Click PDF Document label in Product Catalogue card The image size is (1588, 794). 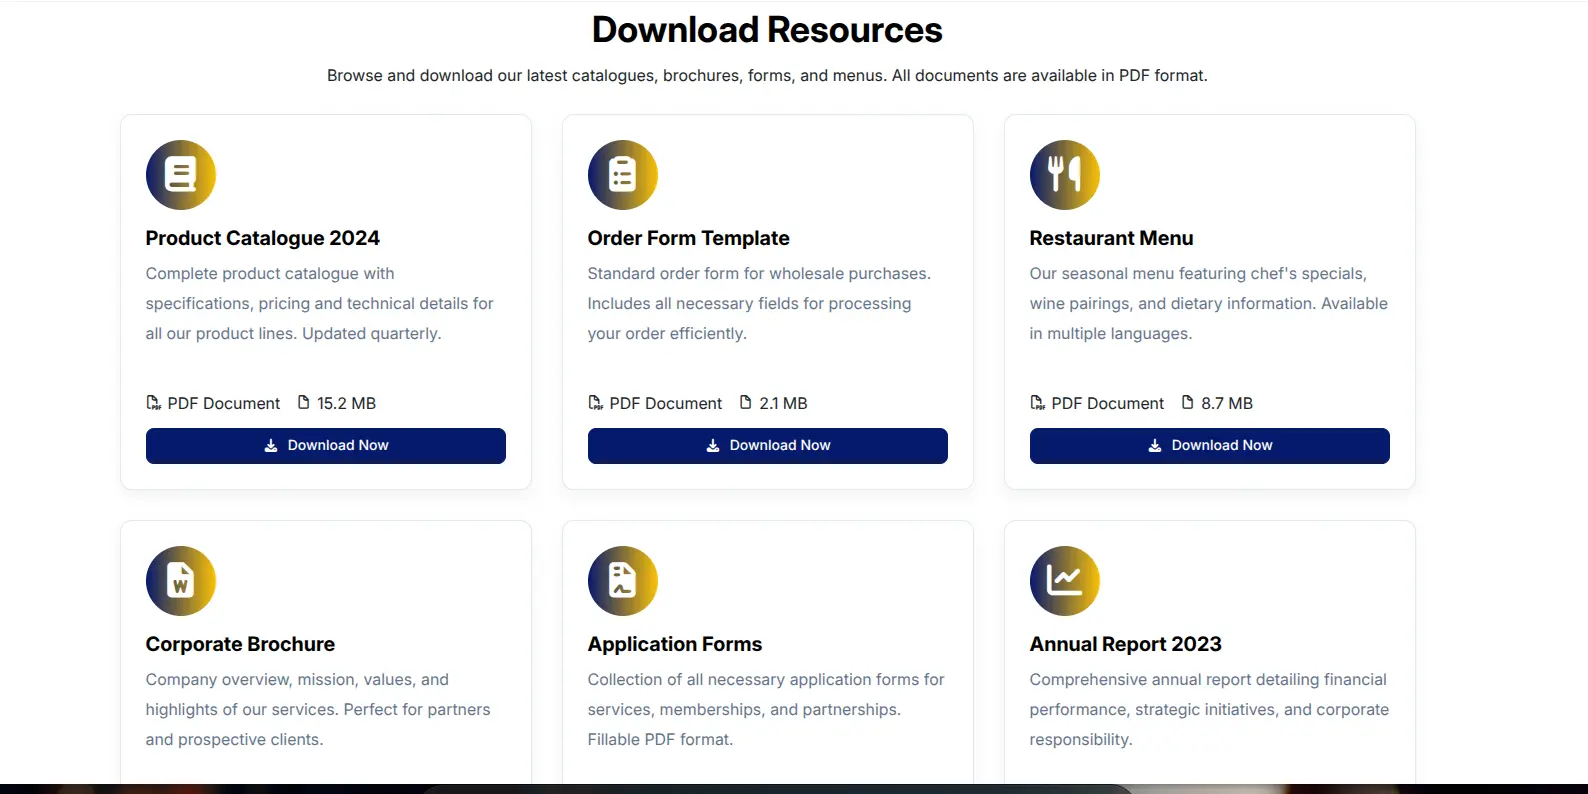click(224, 403)
